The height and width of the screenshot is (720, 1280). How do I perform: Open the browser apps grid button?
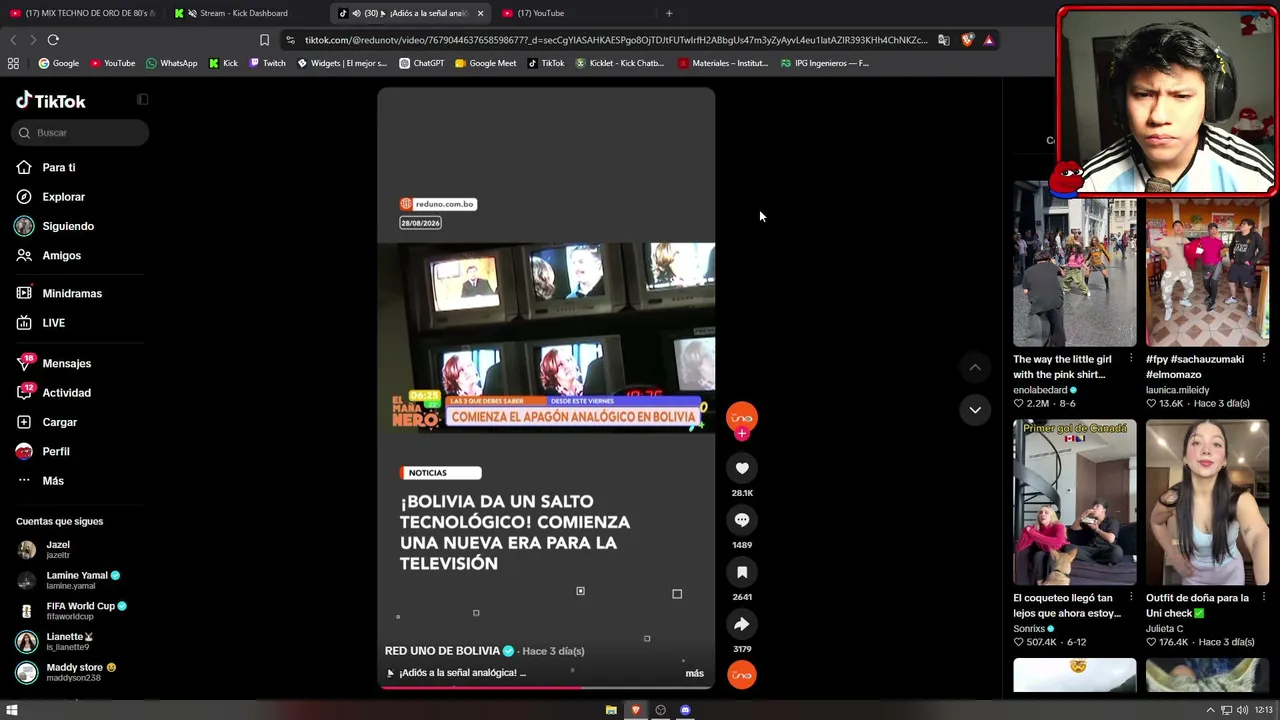point(13,63)
